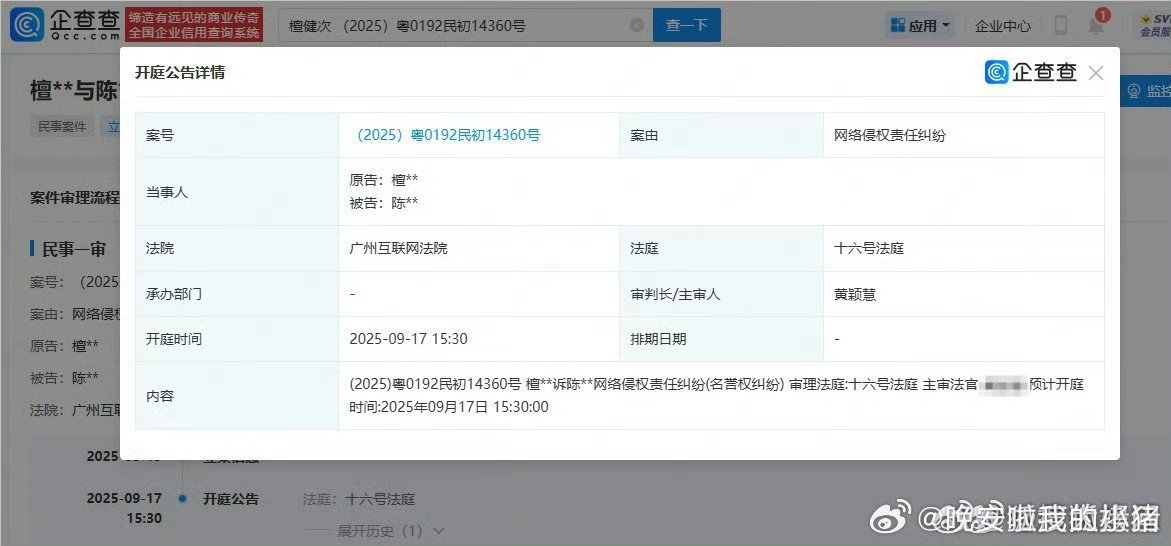The width and height of the screenshot is (1171, 546).
Task: Click the content text starting (2025)粤0192民初14360号 檀**诉陈**
Action: coord(717,396)
